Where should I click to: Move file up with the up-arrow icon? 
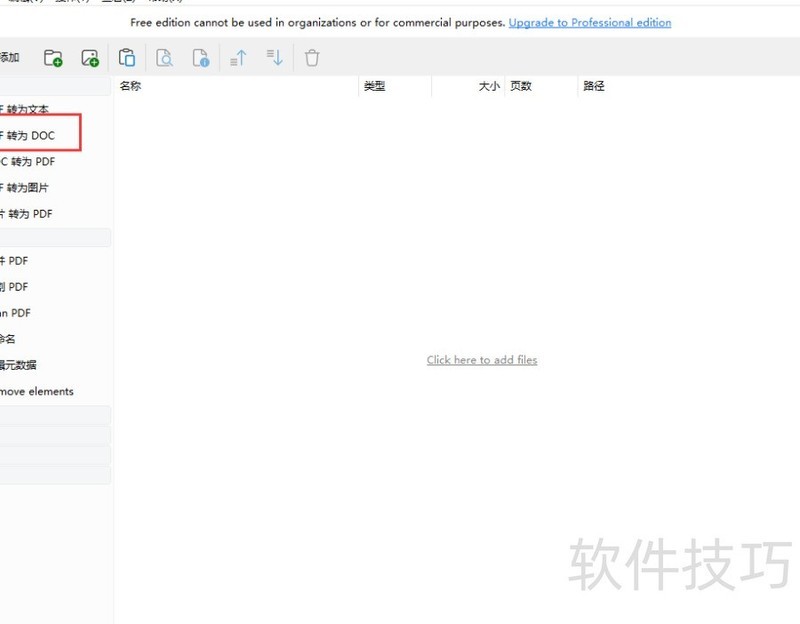[238, 58]
